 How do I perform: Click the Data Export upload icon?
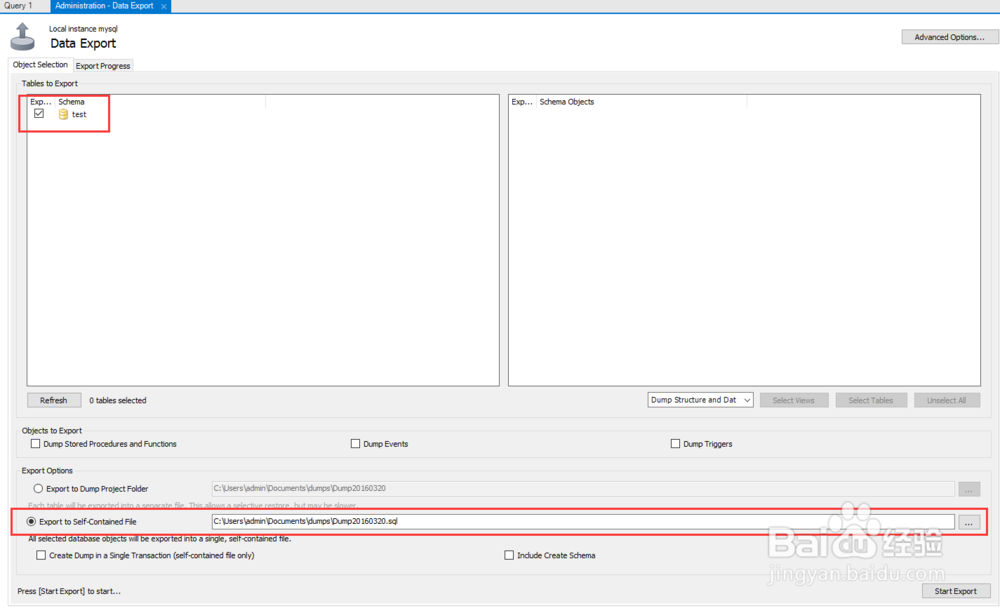tap(23, 37)
